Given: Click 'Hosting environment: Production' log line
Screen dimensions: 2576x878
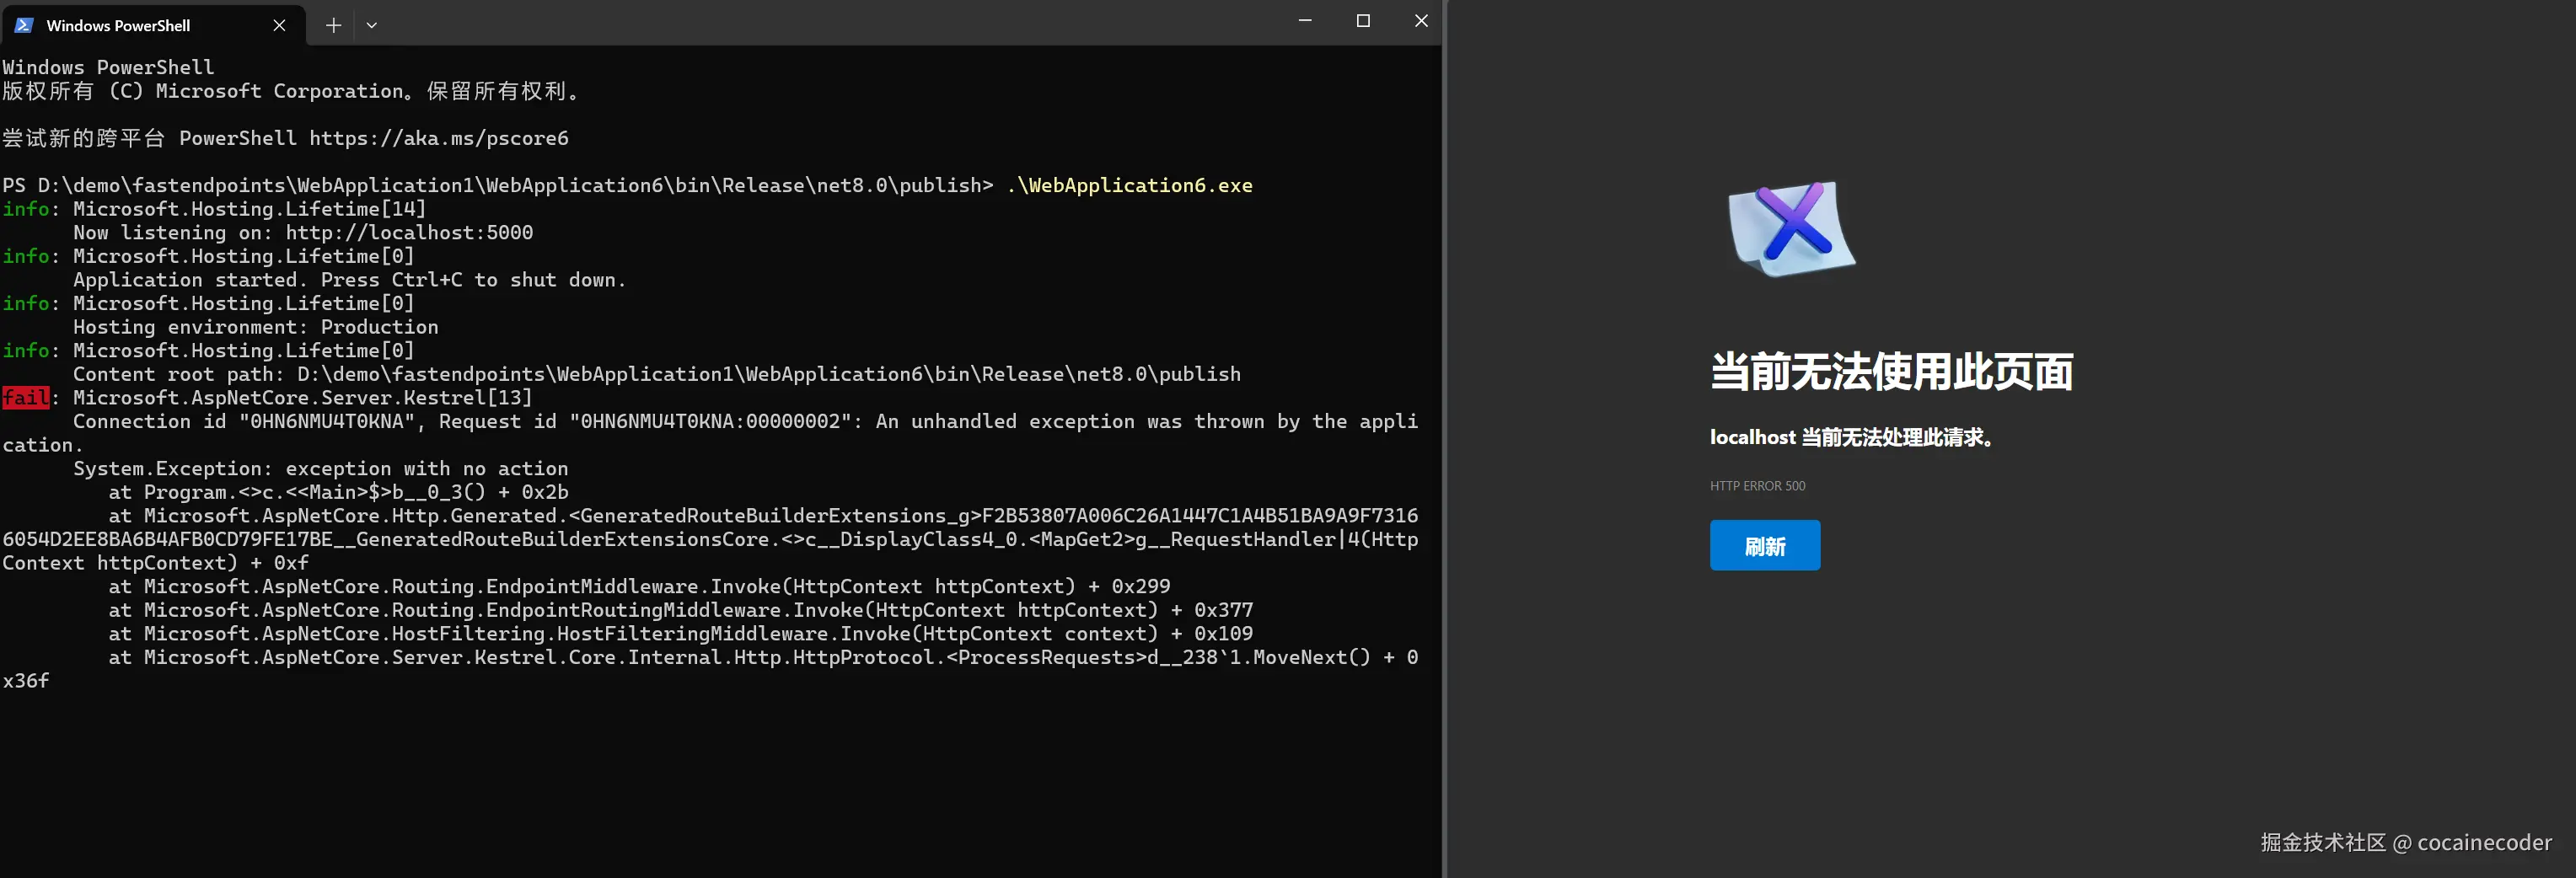Looking at the screenshot, I should click(x=255, y=327).
